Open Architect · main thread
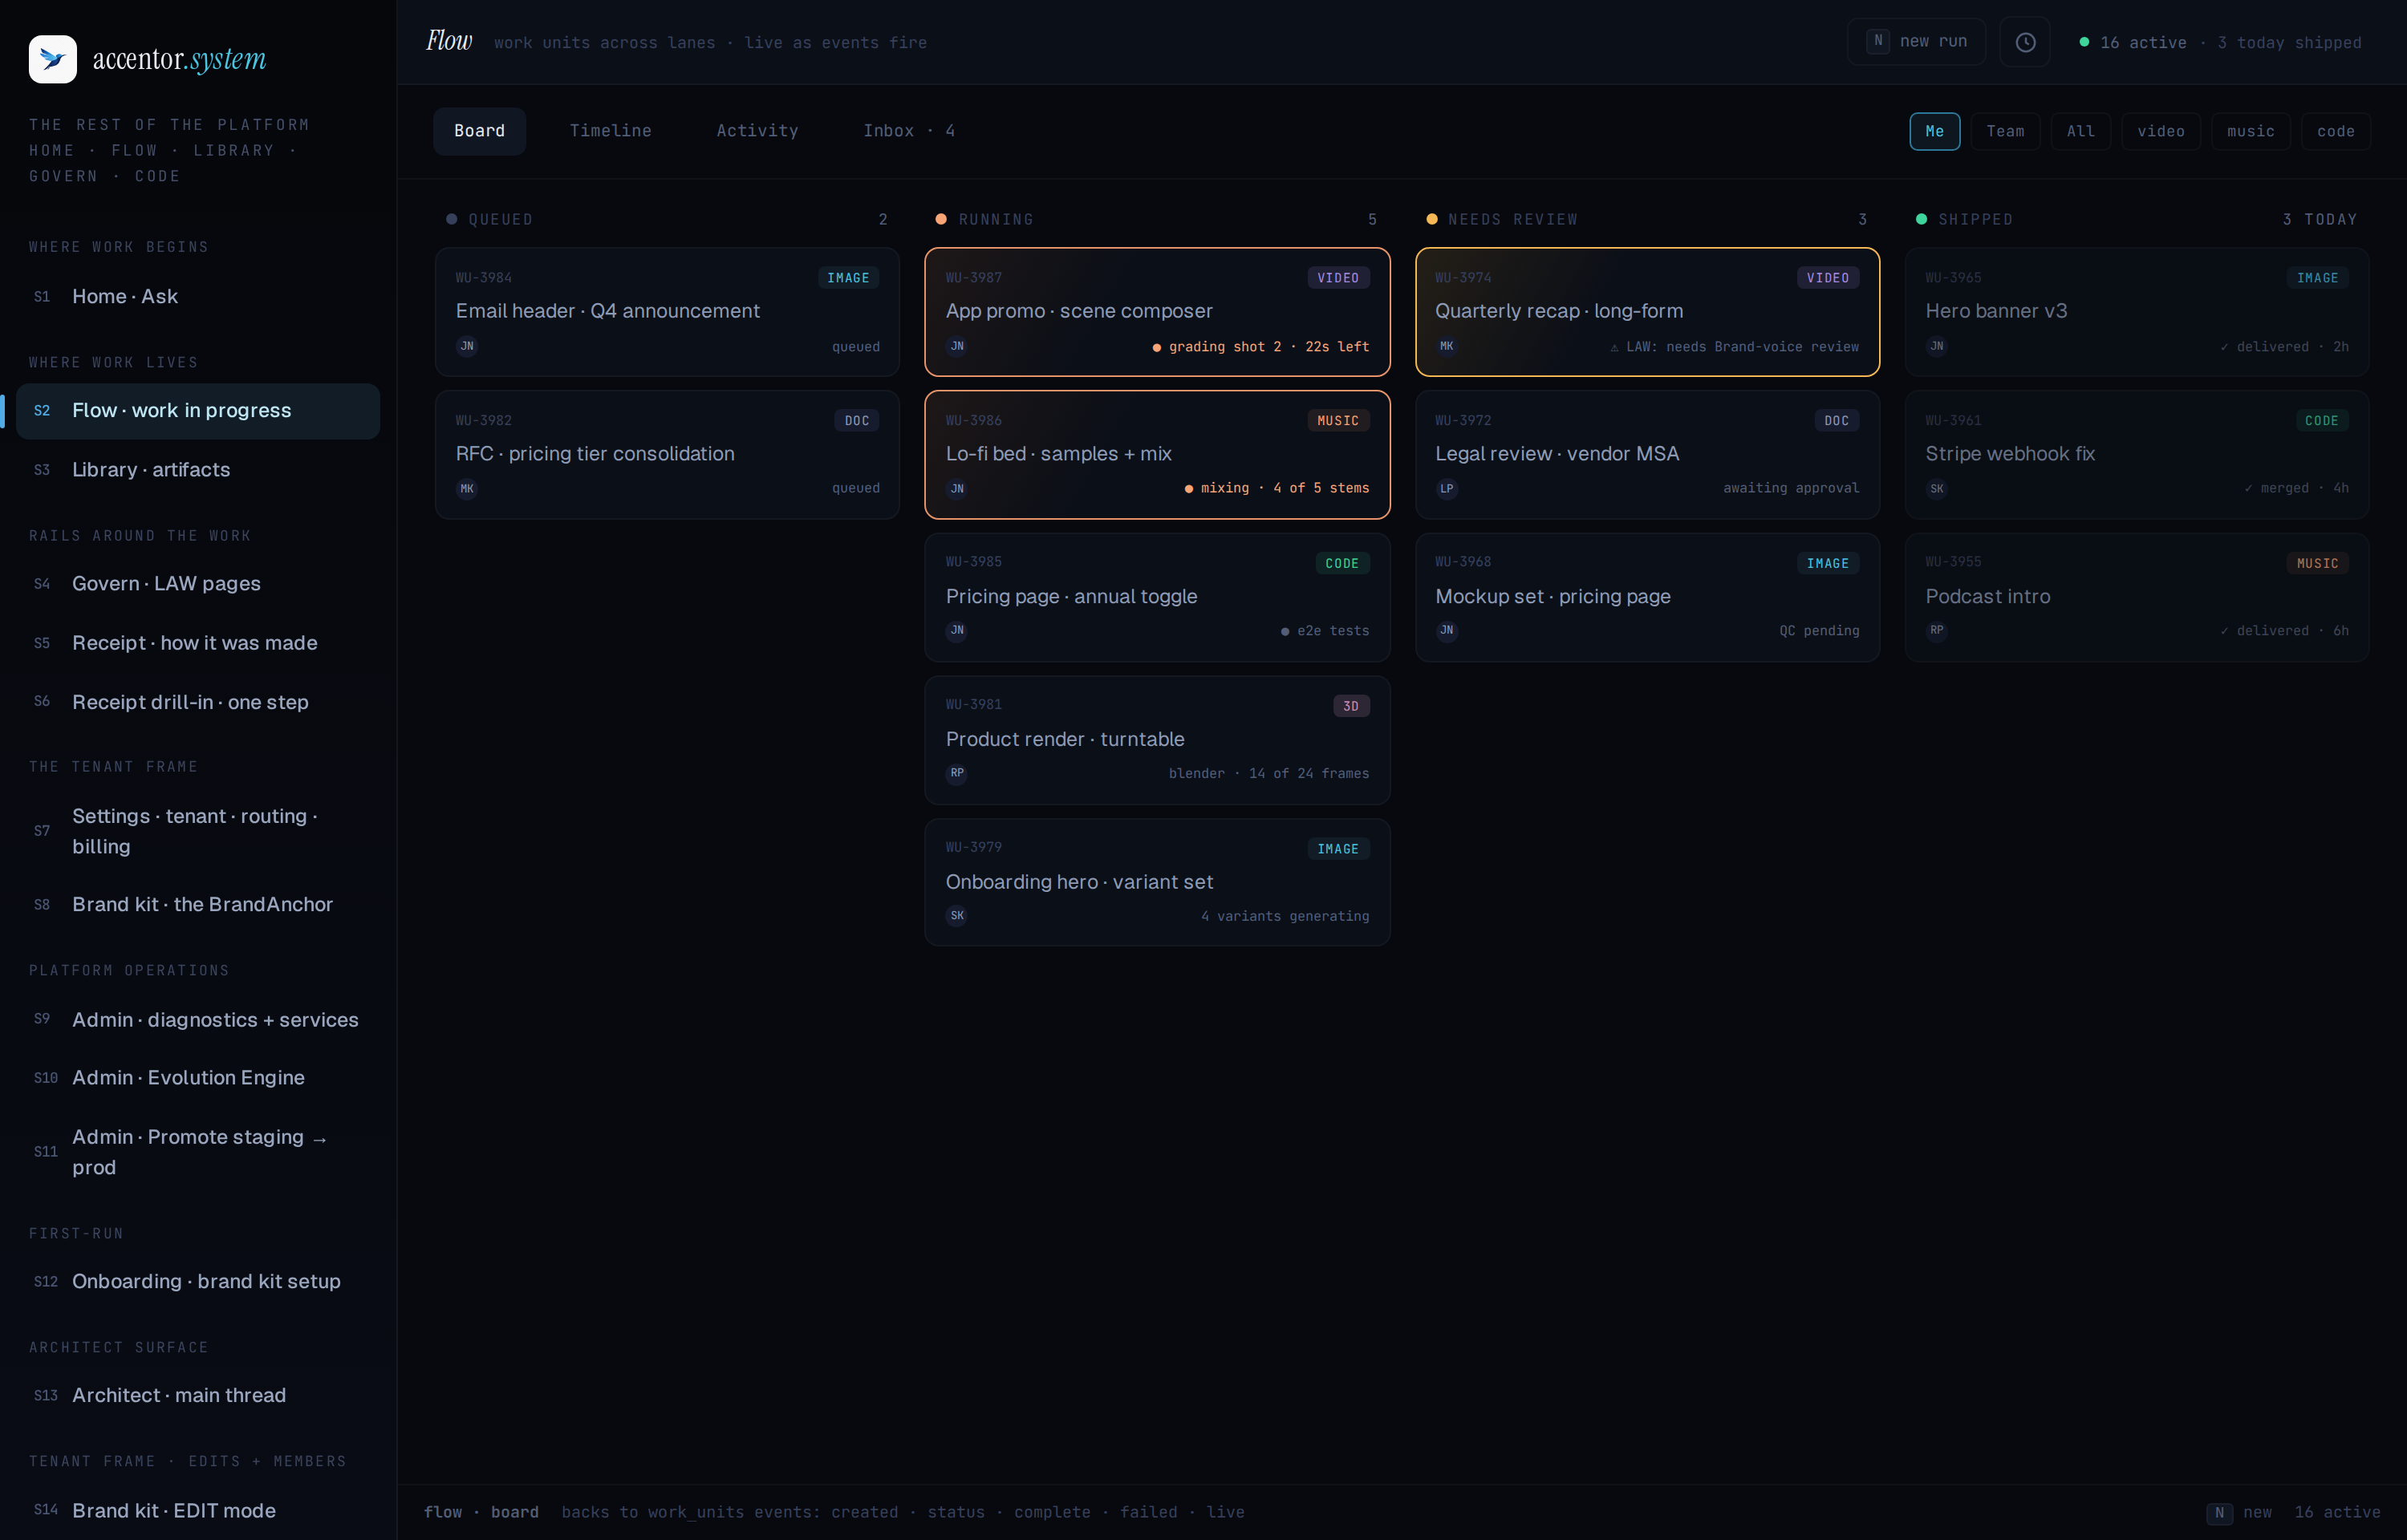 198,1396
